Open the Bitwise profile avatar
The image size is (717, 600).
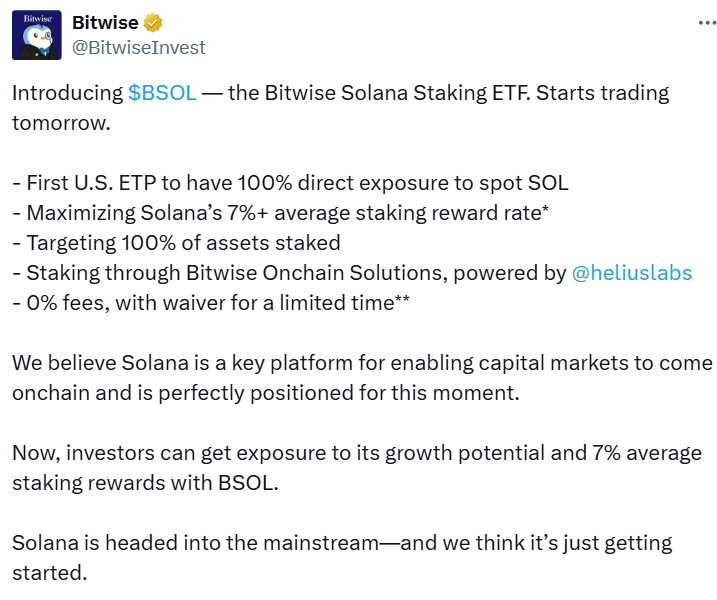coord(37,34)
